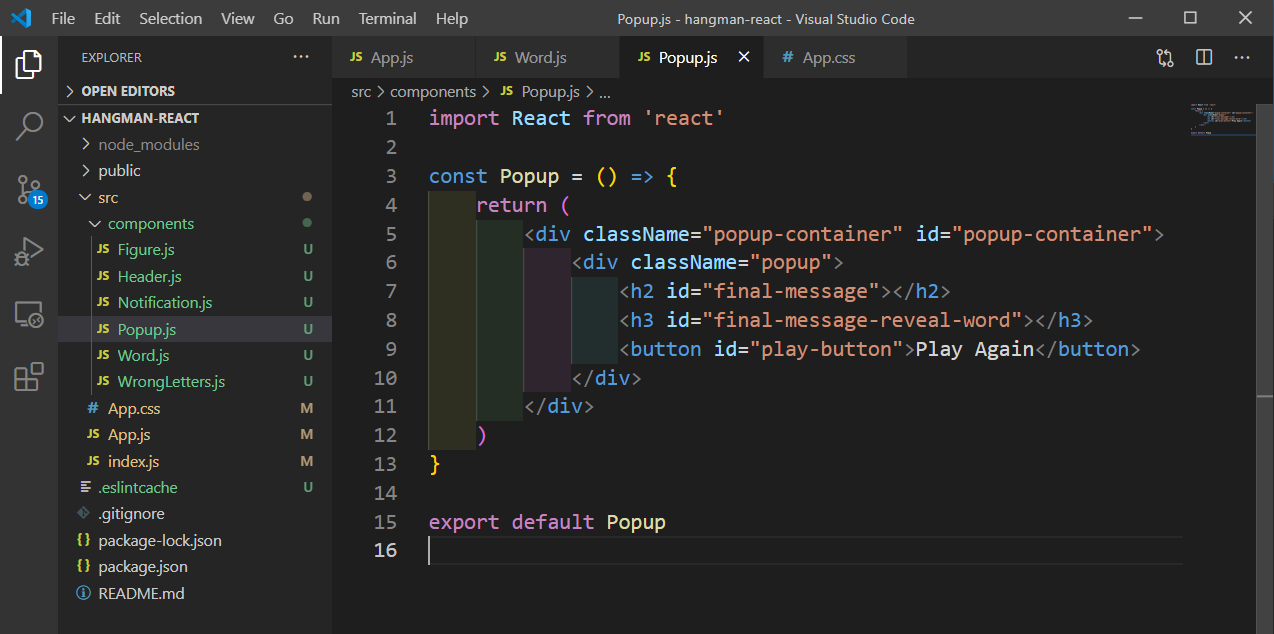Click the components breadcrumb segment

432,91
